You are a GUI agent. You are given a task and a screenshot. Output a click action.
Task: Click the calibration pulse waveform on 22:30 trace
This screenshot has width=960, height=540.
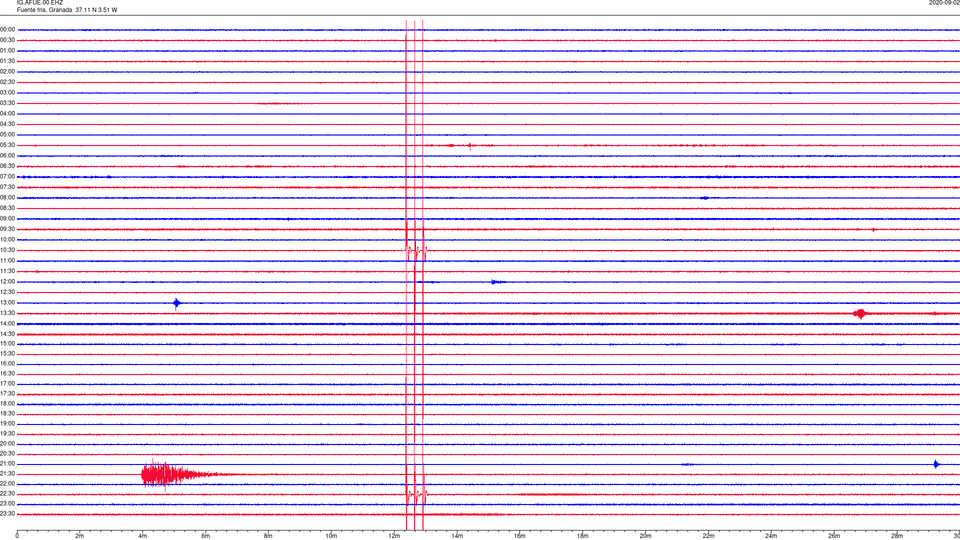point(416,494)
